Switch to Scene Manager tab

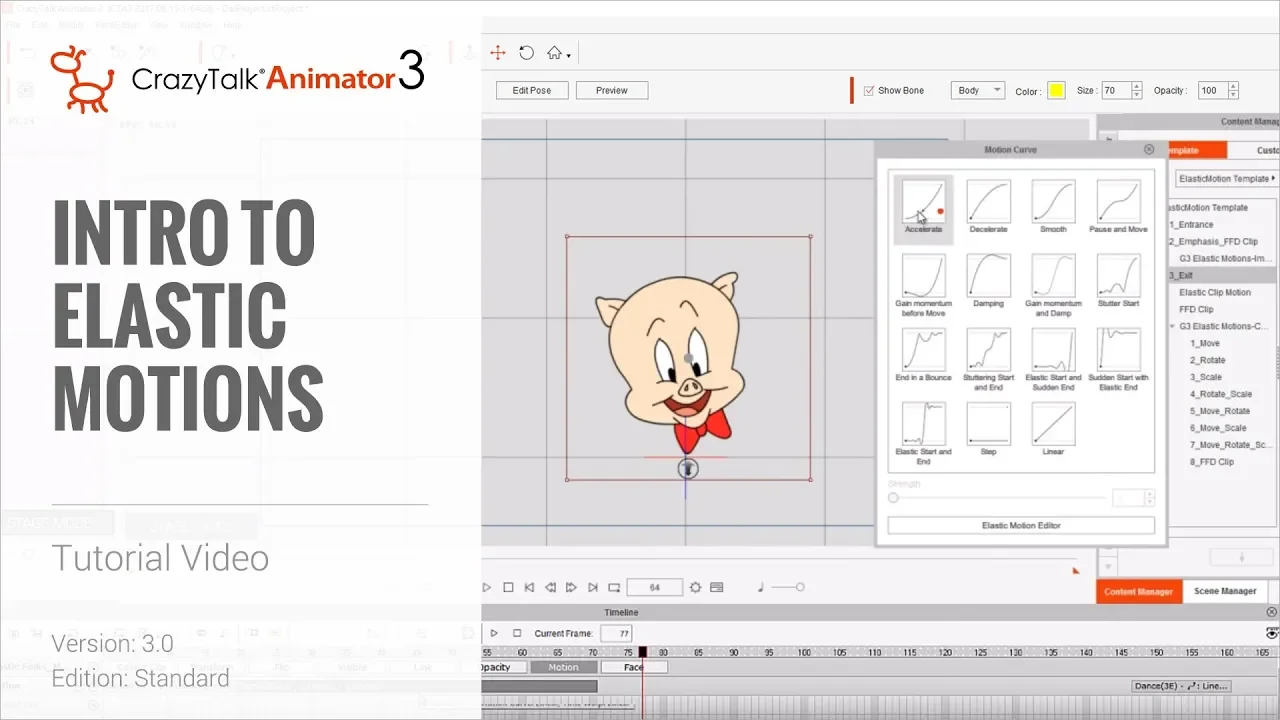1225,591
